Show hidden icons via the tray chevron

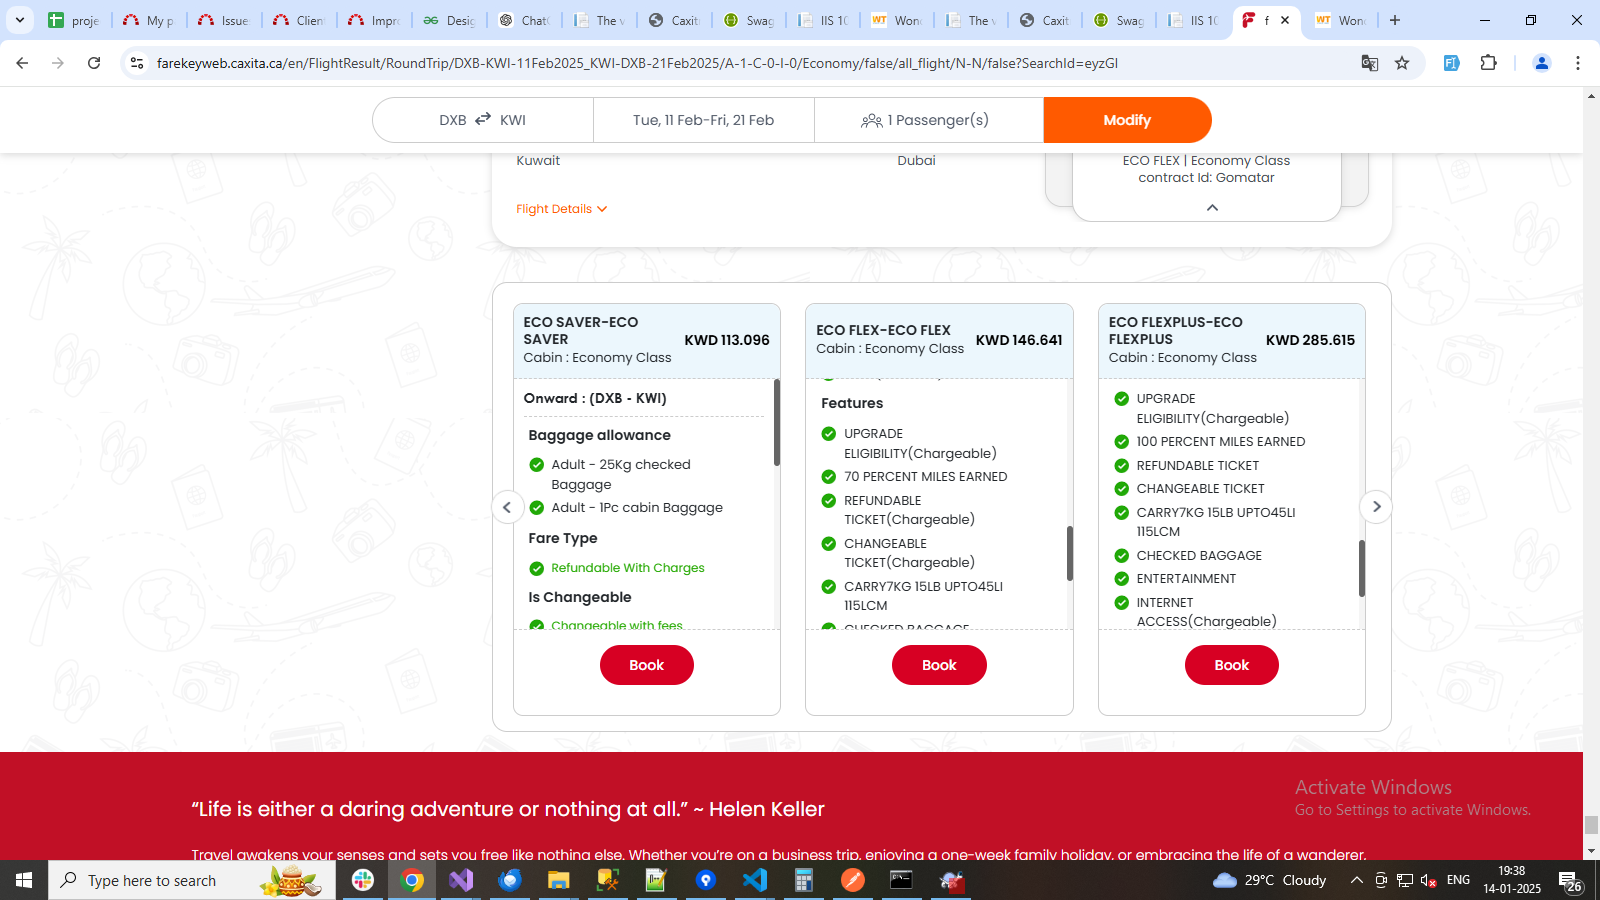(x=1355, y=880)
